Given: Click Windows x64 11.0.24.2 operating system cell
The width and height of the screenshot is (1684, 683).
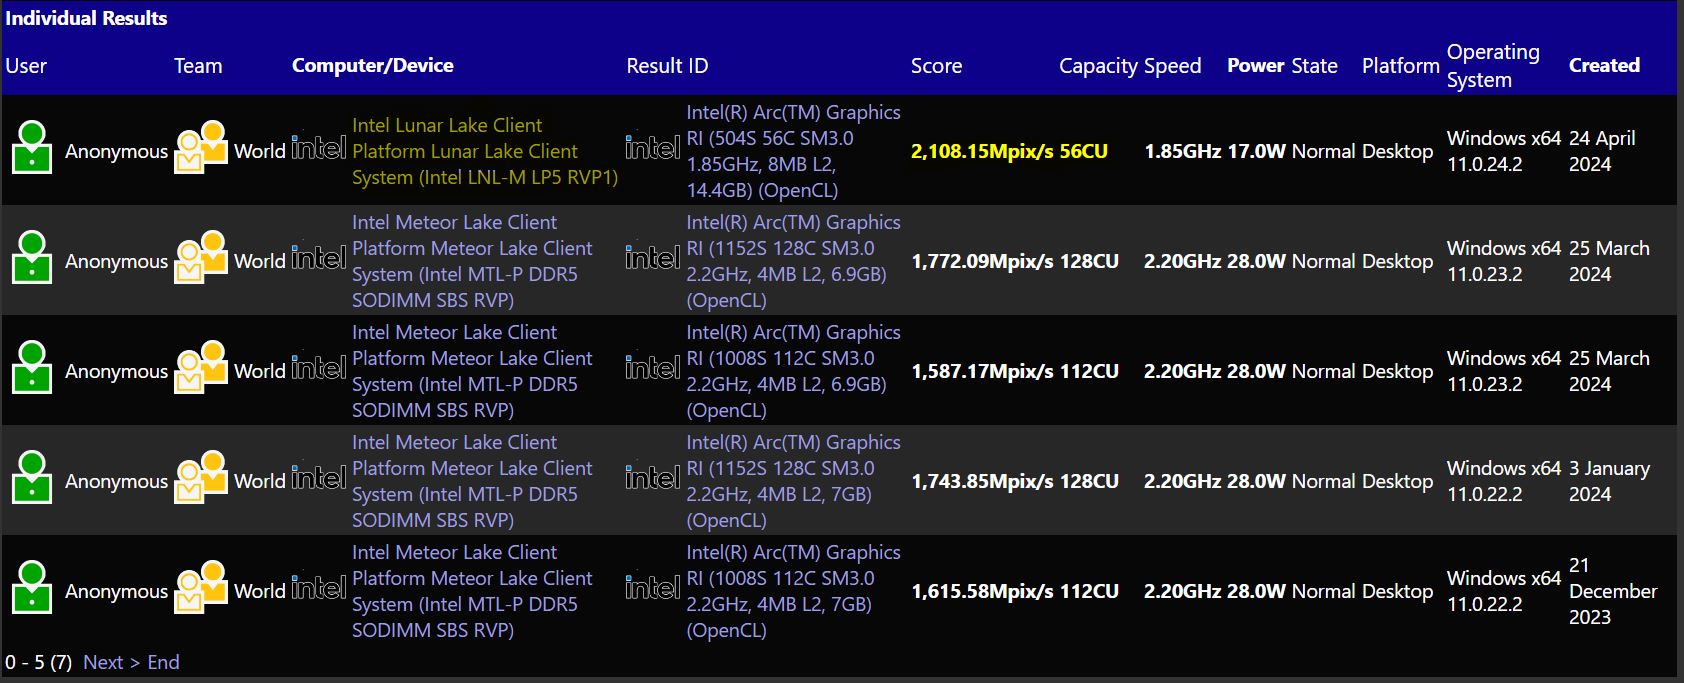Looking at the screenshot, I should pyautogui.click(x=1504, y=151).
